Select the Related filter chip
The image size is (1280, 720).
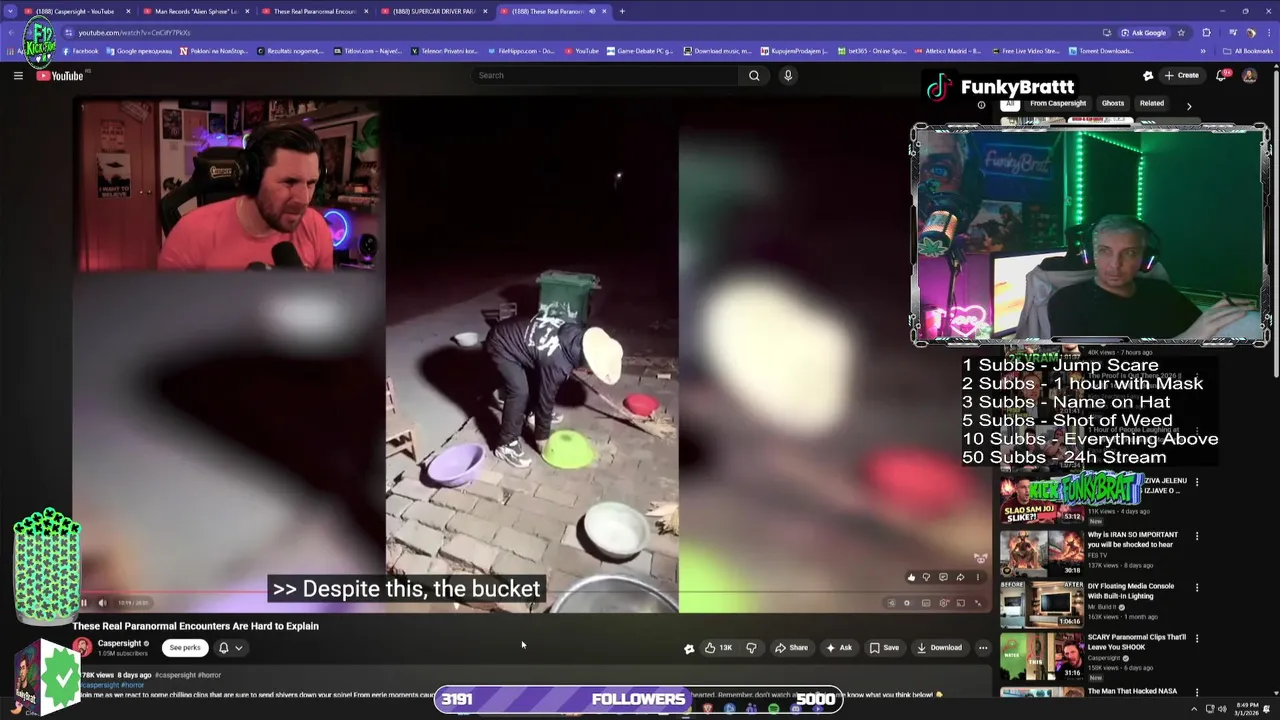click(x=1152, y=103)
